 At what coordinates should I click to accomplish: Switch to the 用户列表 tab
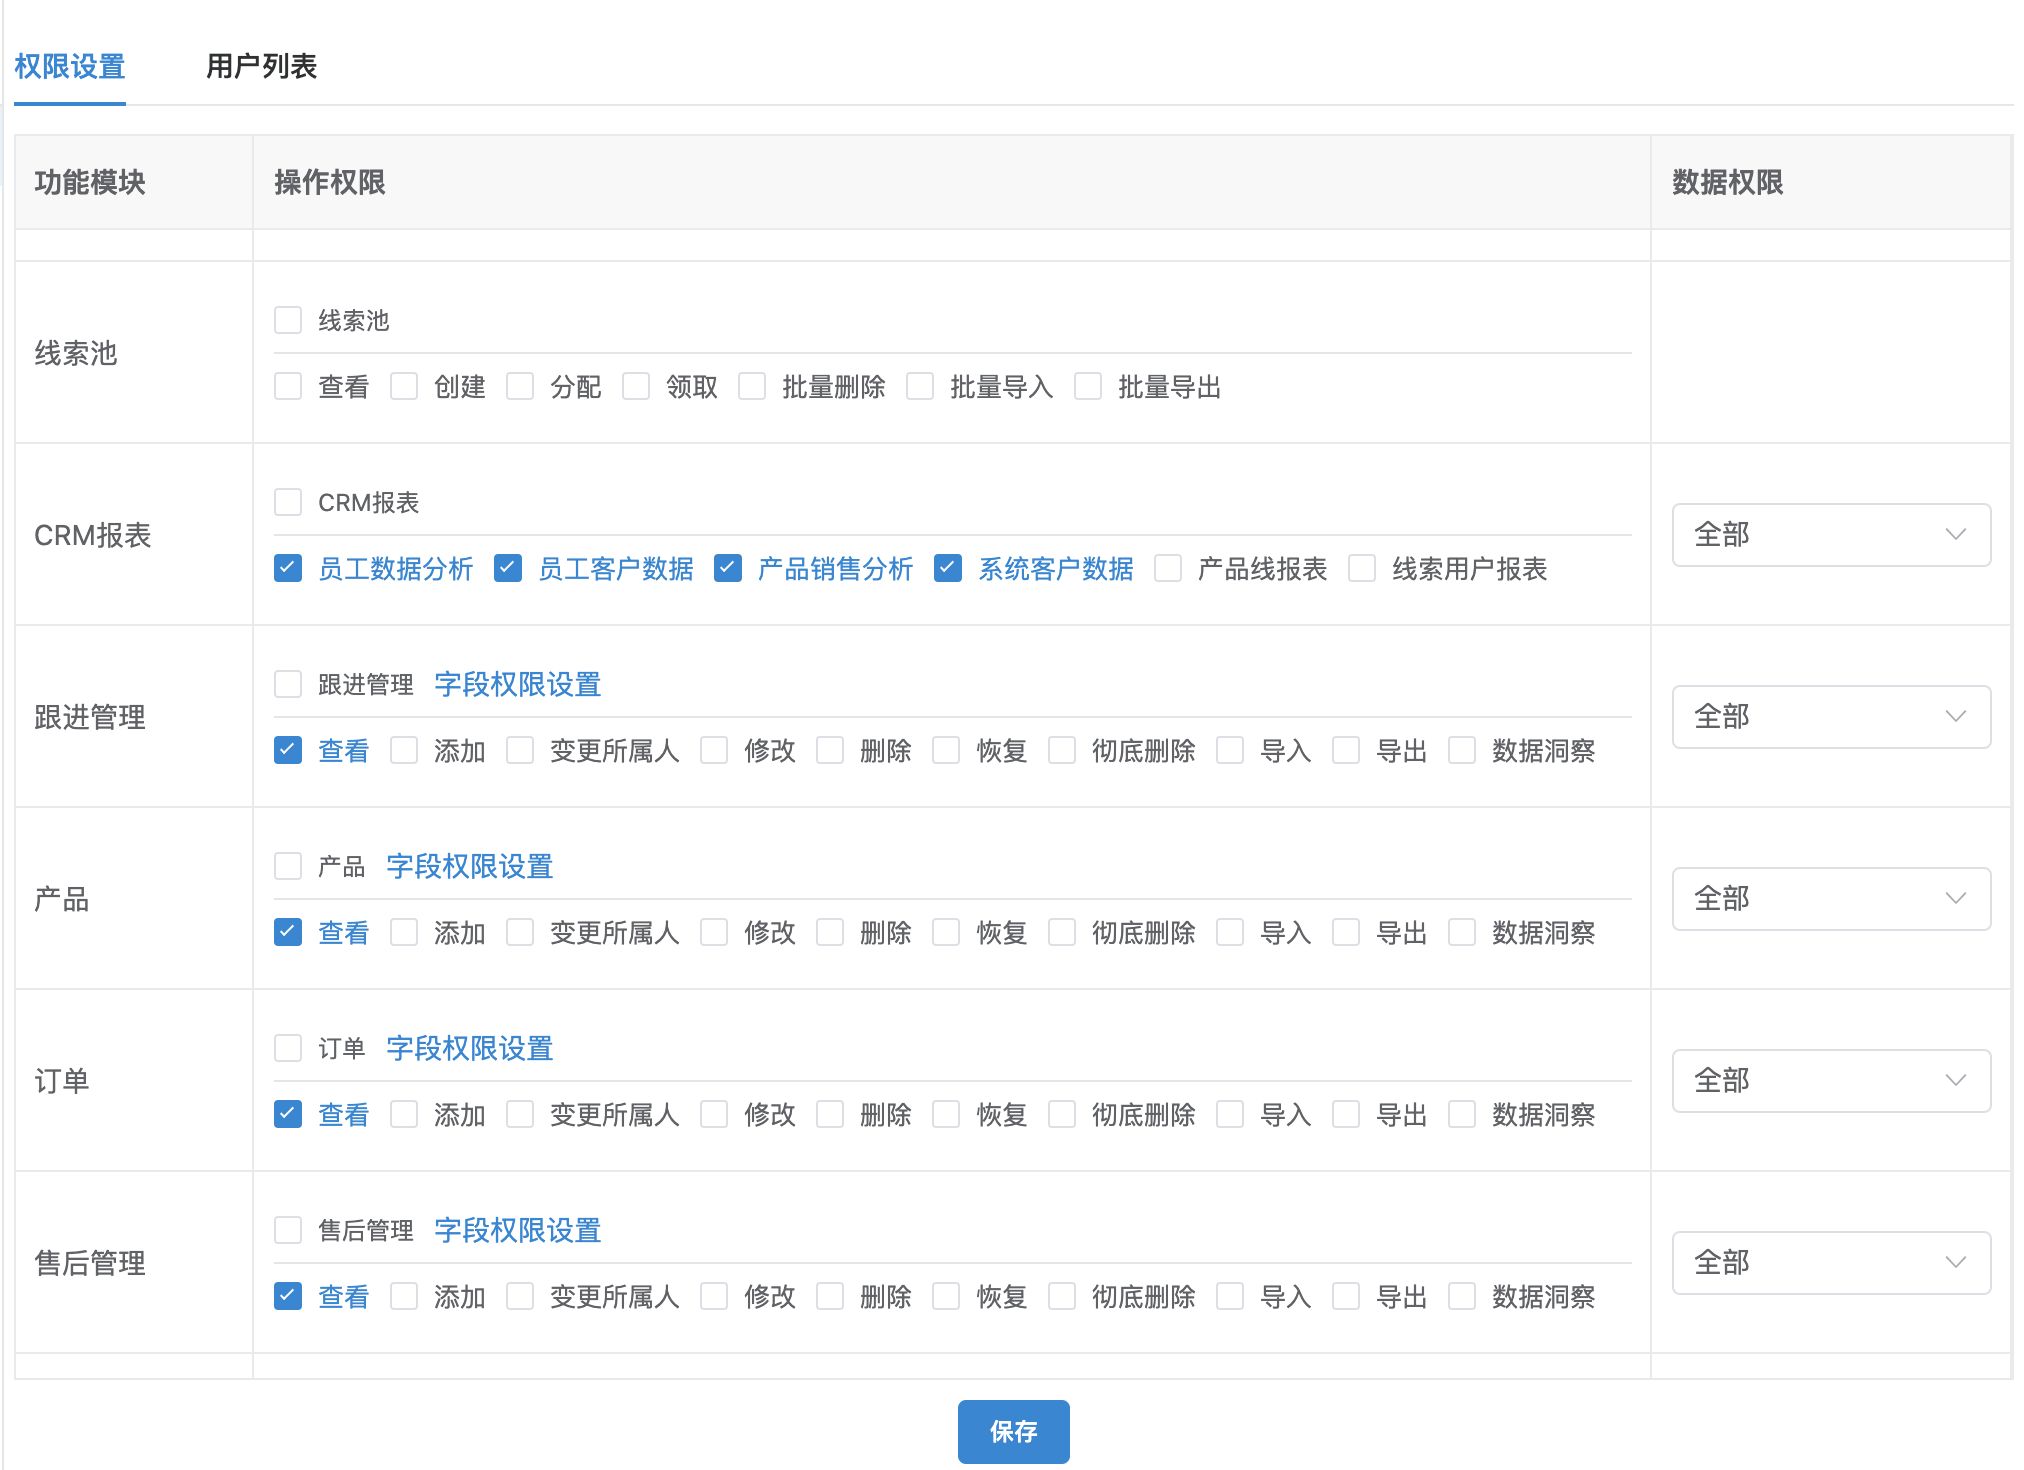[261, 67]
